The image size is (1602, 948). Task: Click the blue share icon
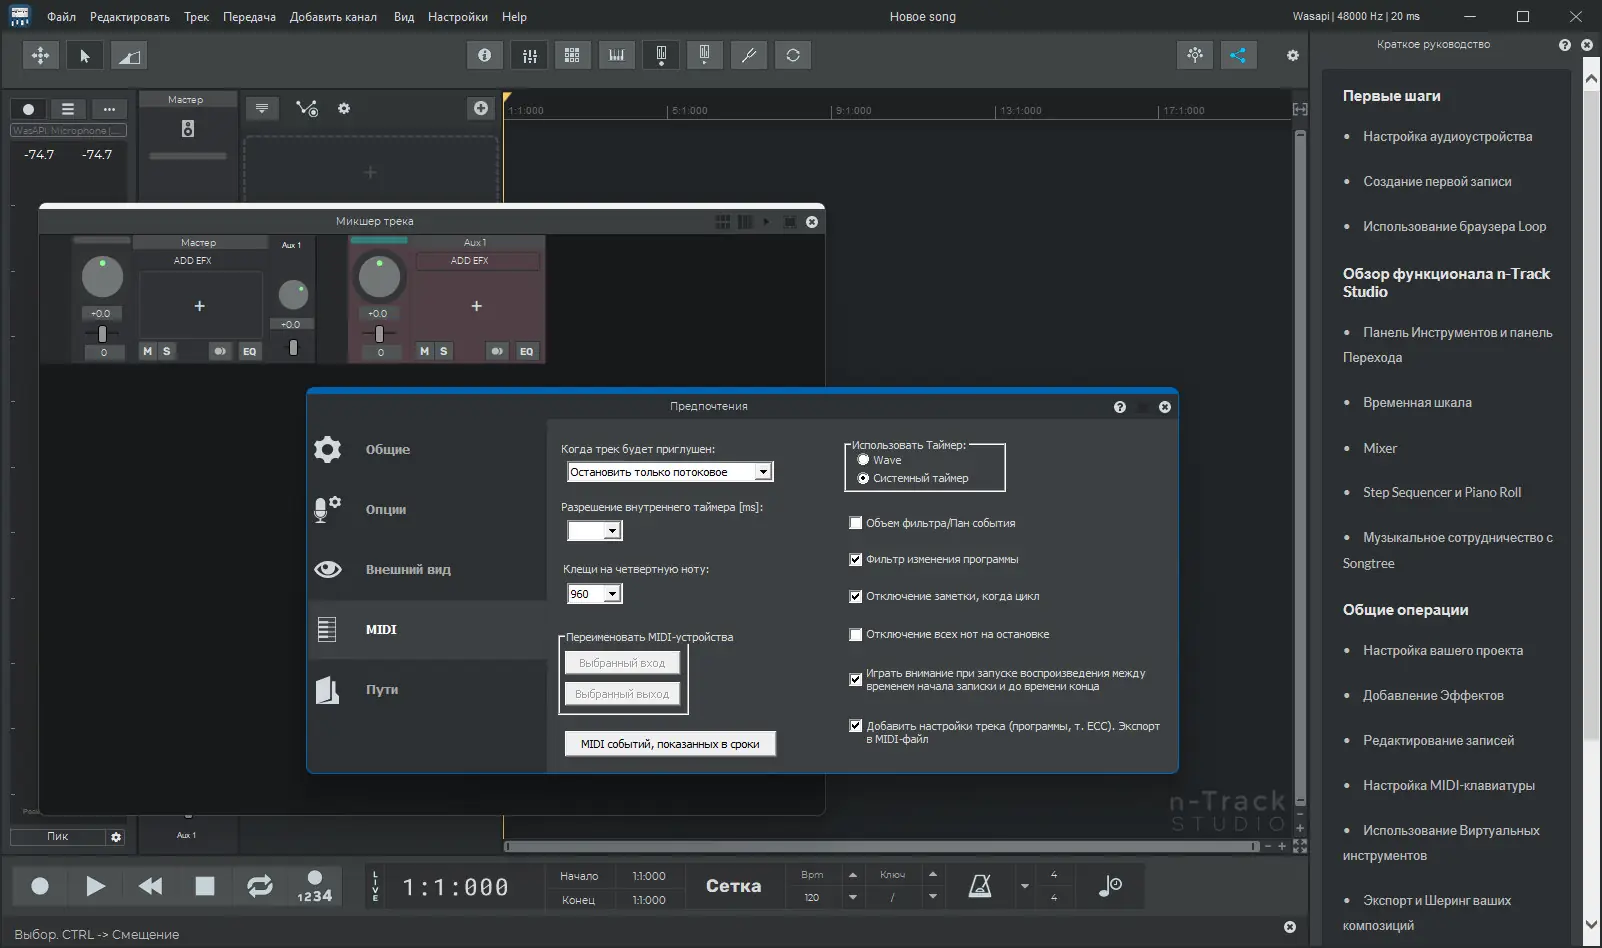point(1238,56)
